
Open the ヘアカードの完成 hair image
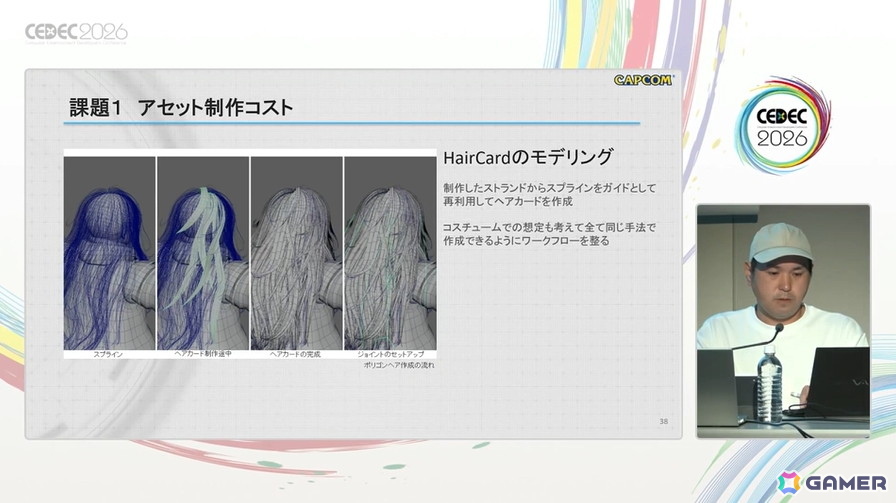[x=296, y=253]
